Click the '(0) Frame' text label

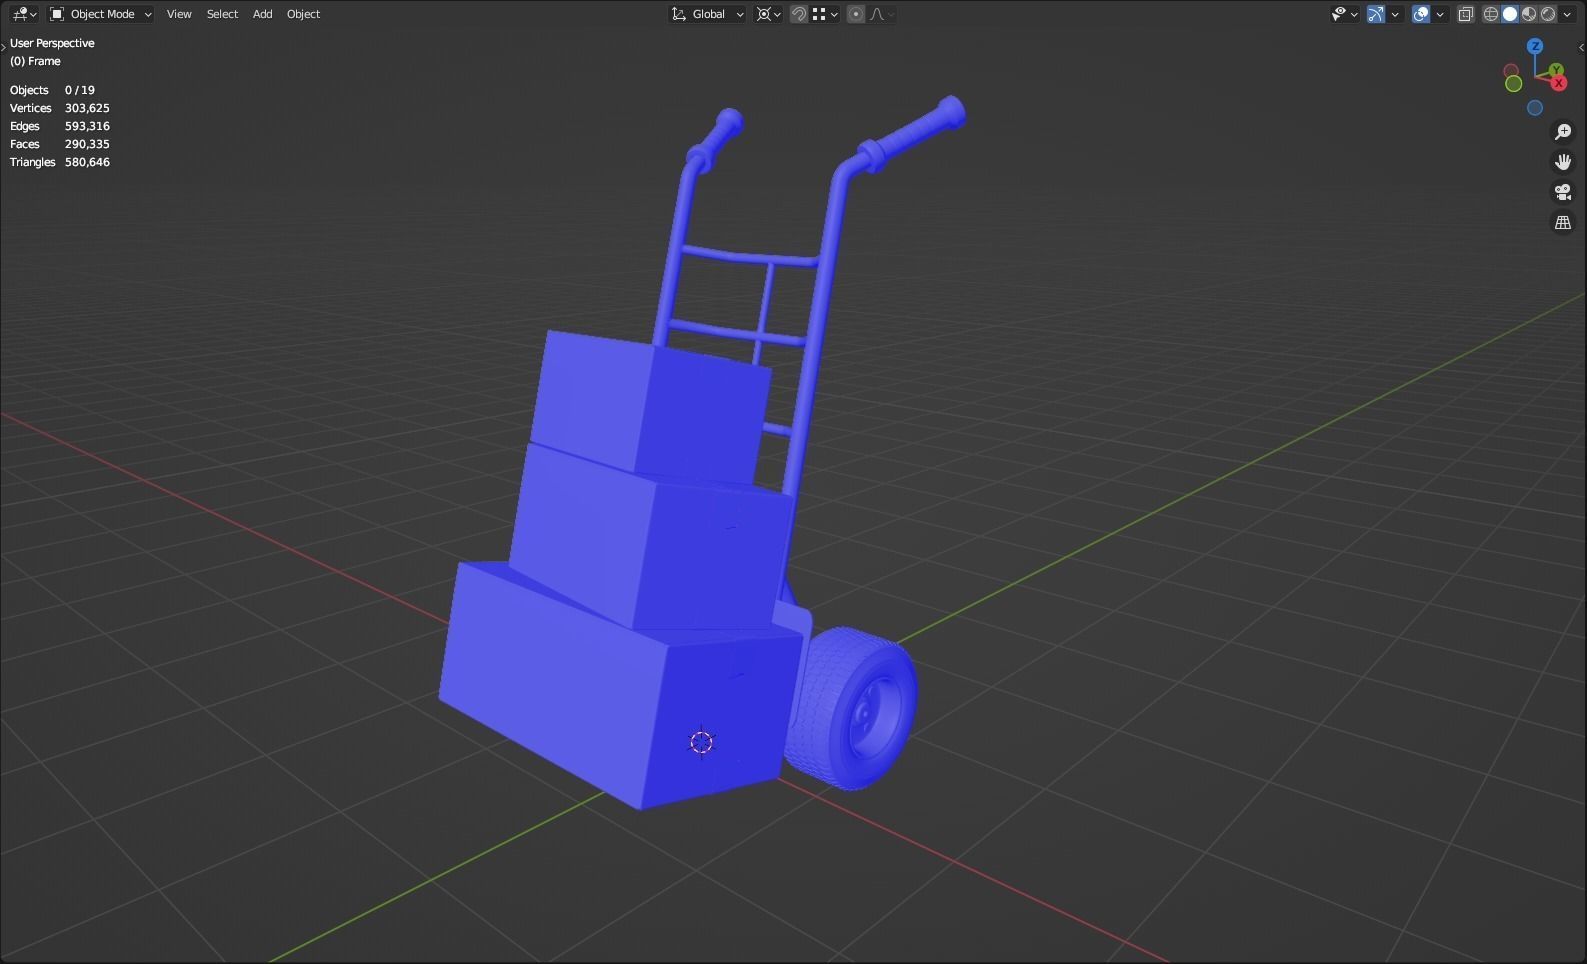point(35,61)
